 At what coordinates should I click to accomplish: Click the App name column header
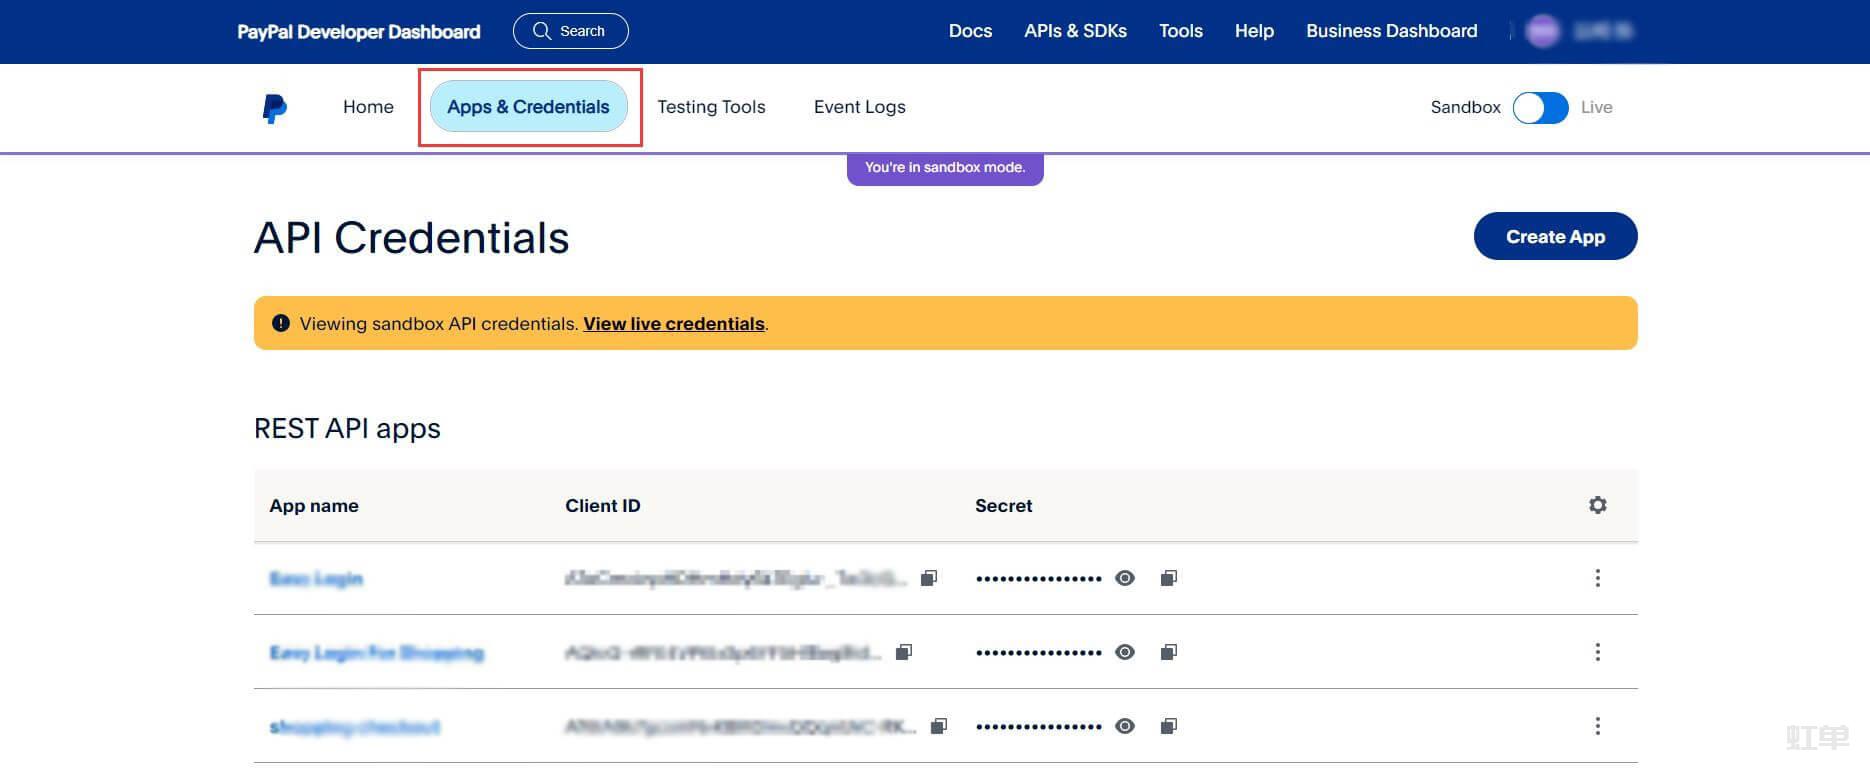(x=314, y=506)
